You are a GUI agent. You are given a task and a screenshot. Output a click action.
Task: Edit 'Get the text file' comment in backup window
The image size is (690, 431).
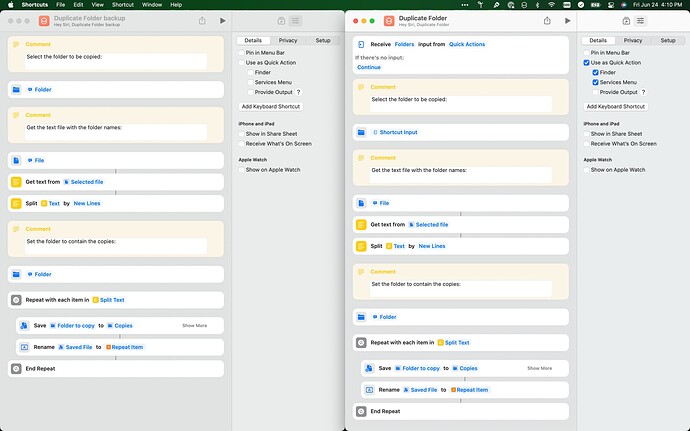[115, 132]
